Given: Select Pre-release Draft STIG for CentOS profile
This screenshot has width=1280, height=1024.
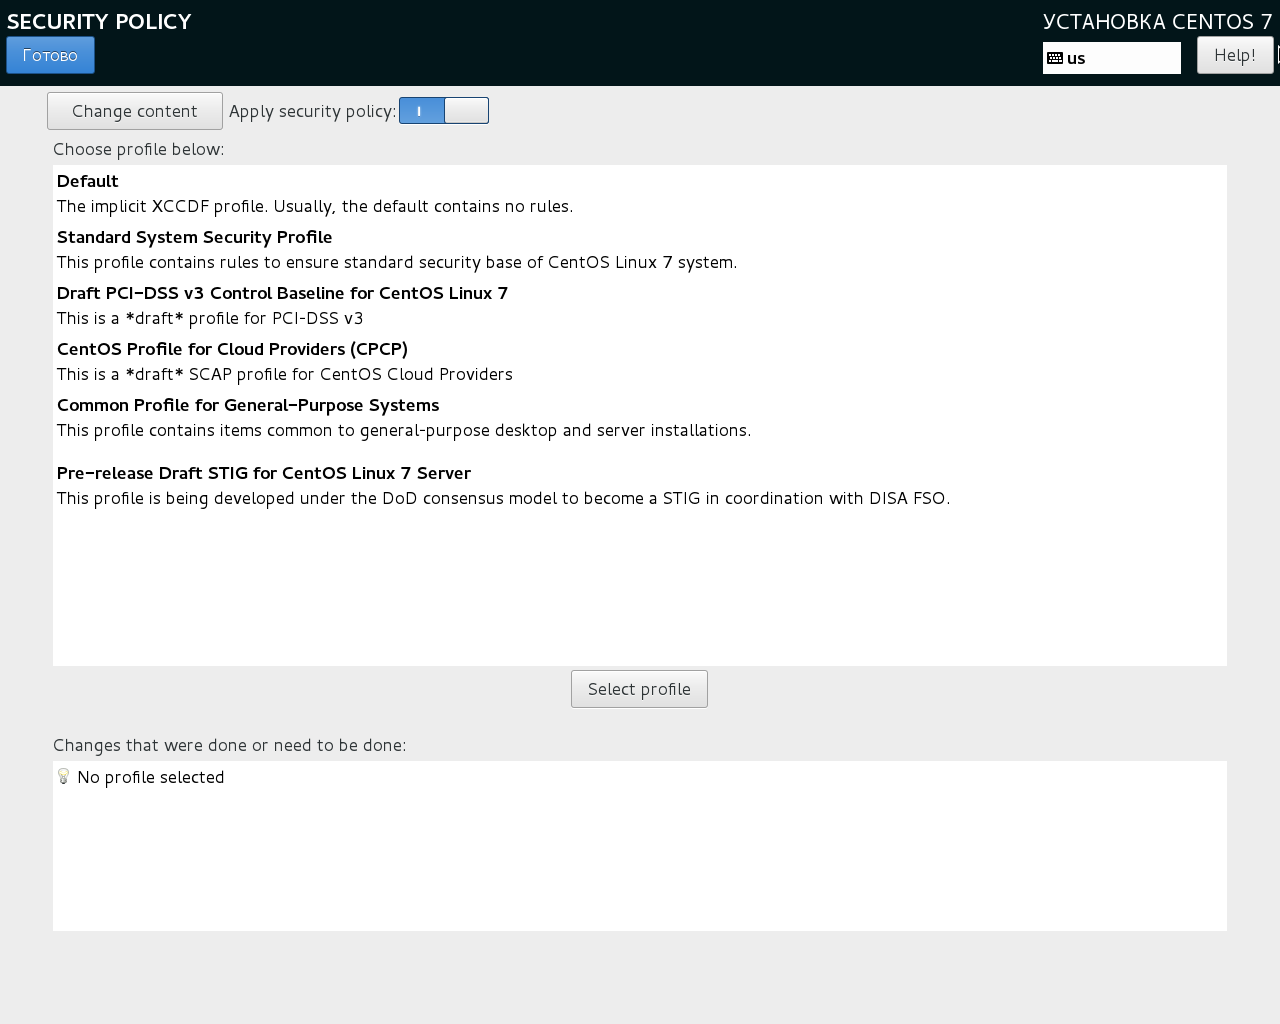Looking at the screenshot, I should click(x=264, y=473).
